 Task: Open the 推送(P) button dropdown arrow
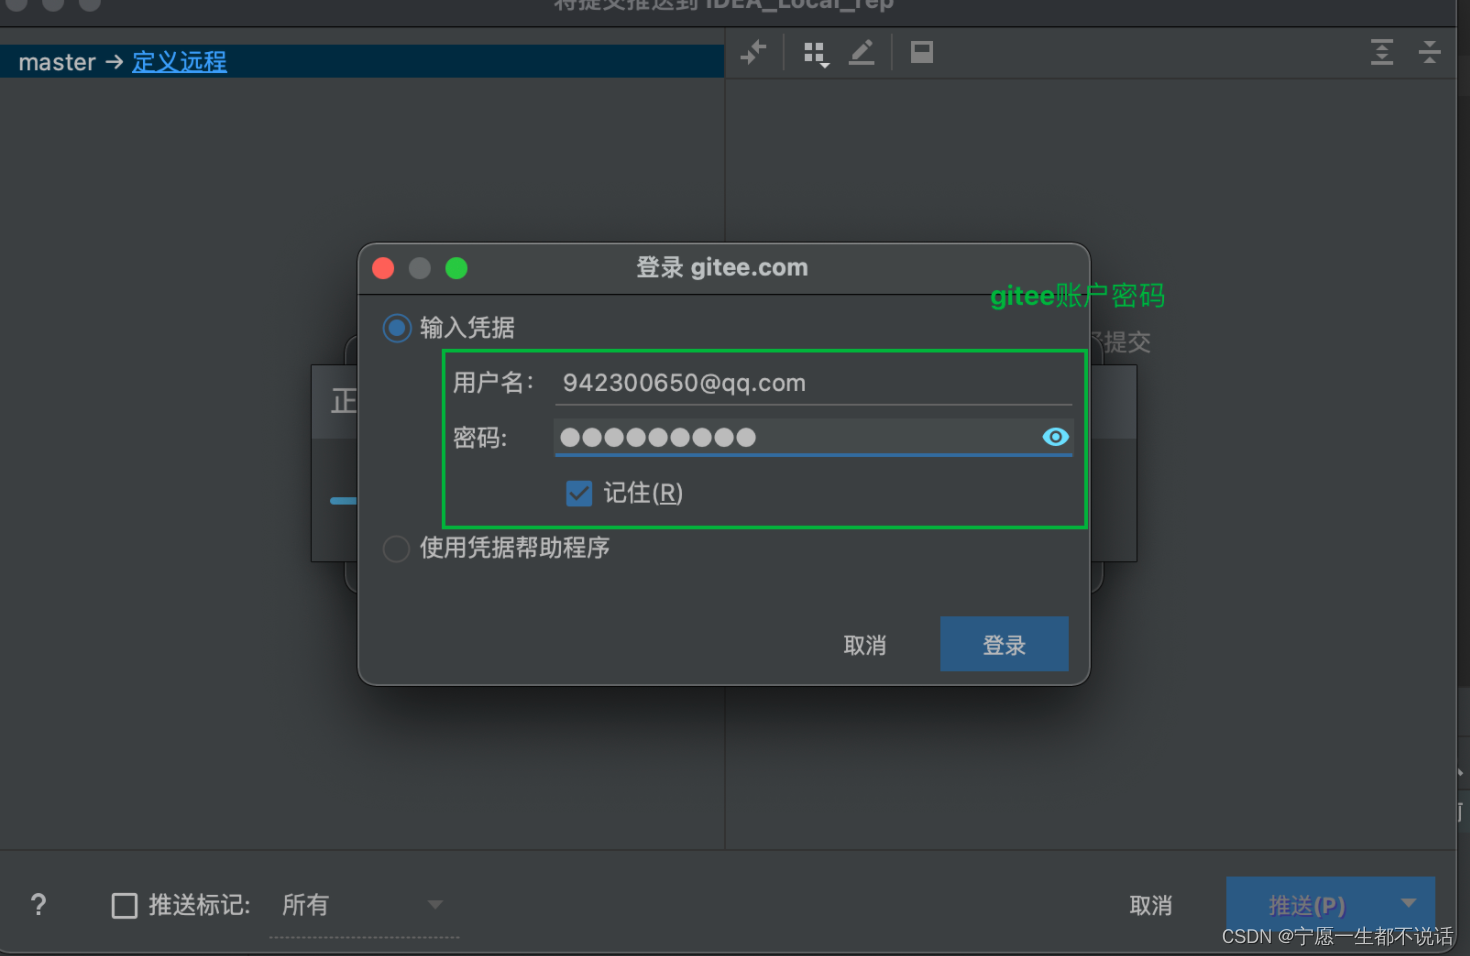[x=1409, y=903]
